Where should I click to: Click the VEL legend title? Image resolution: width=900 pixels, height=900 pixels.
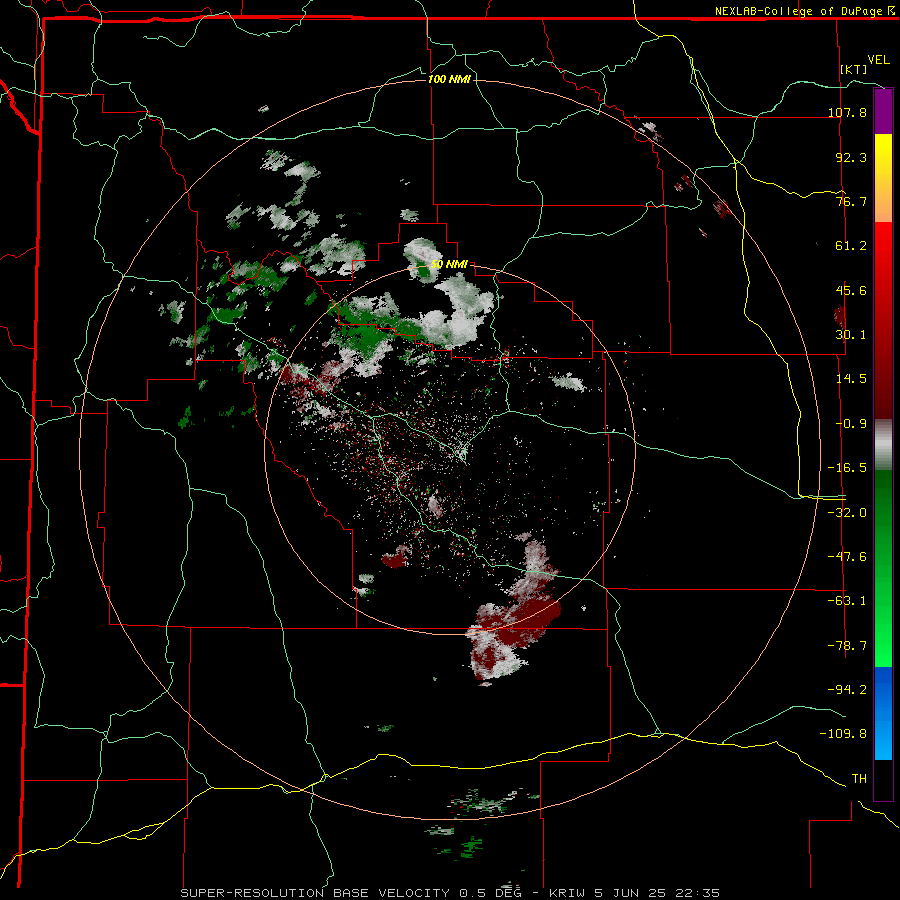click(x=878, y=60)
